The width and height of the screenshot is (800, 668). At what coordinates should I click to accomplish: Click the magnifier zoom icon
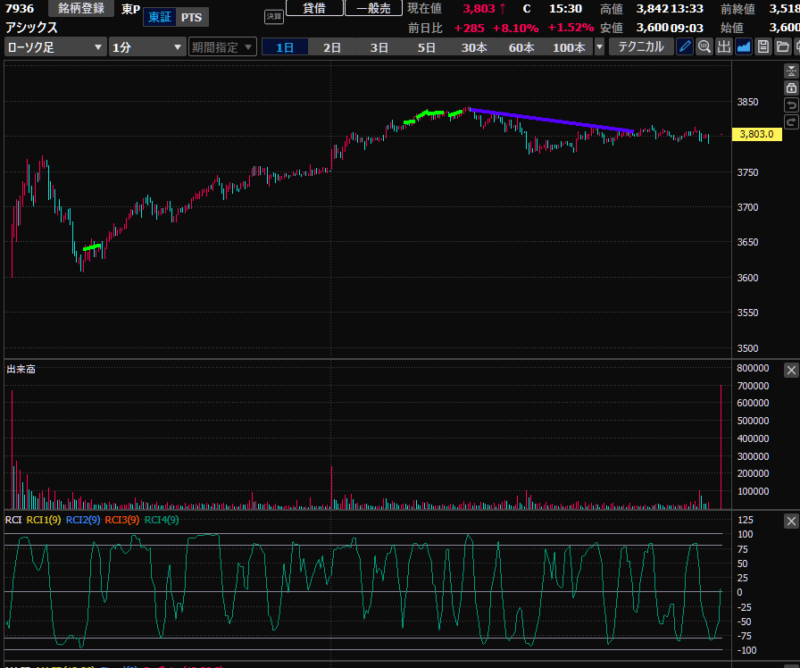704,47
